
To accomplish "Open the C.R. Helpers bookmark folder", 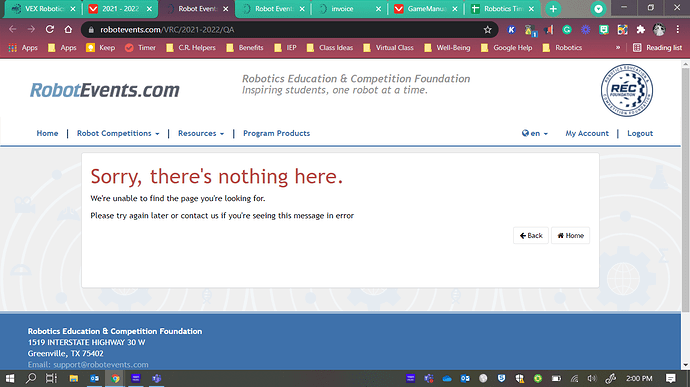I will point(191,48).
